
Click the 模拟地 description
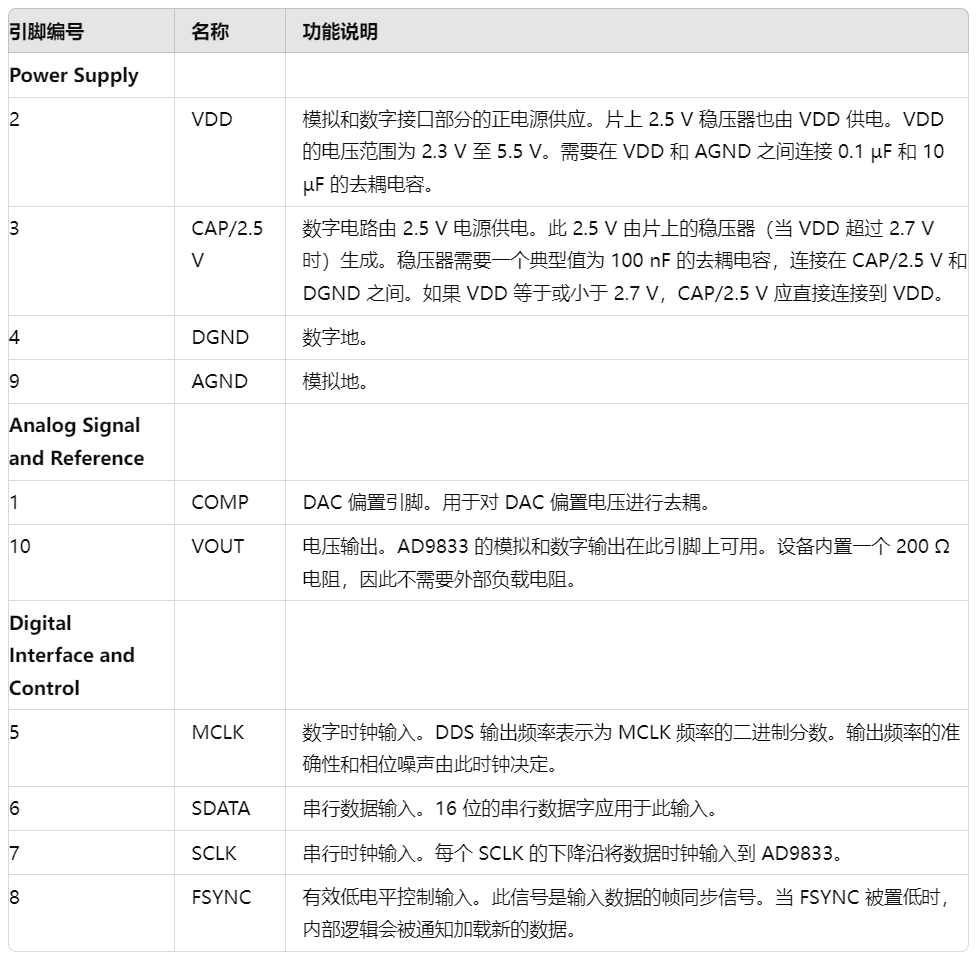pyautogui.click(x=335, y=381)
